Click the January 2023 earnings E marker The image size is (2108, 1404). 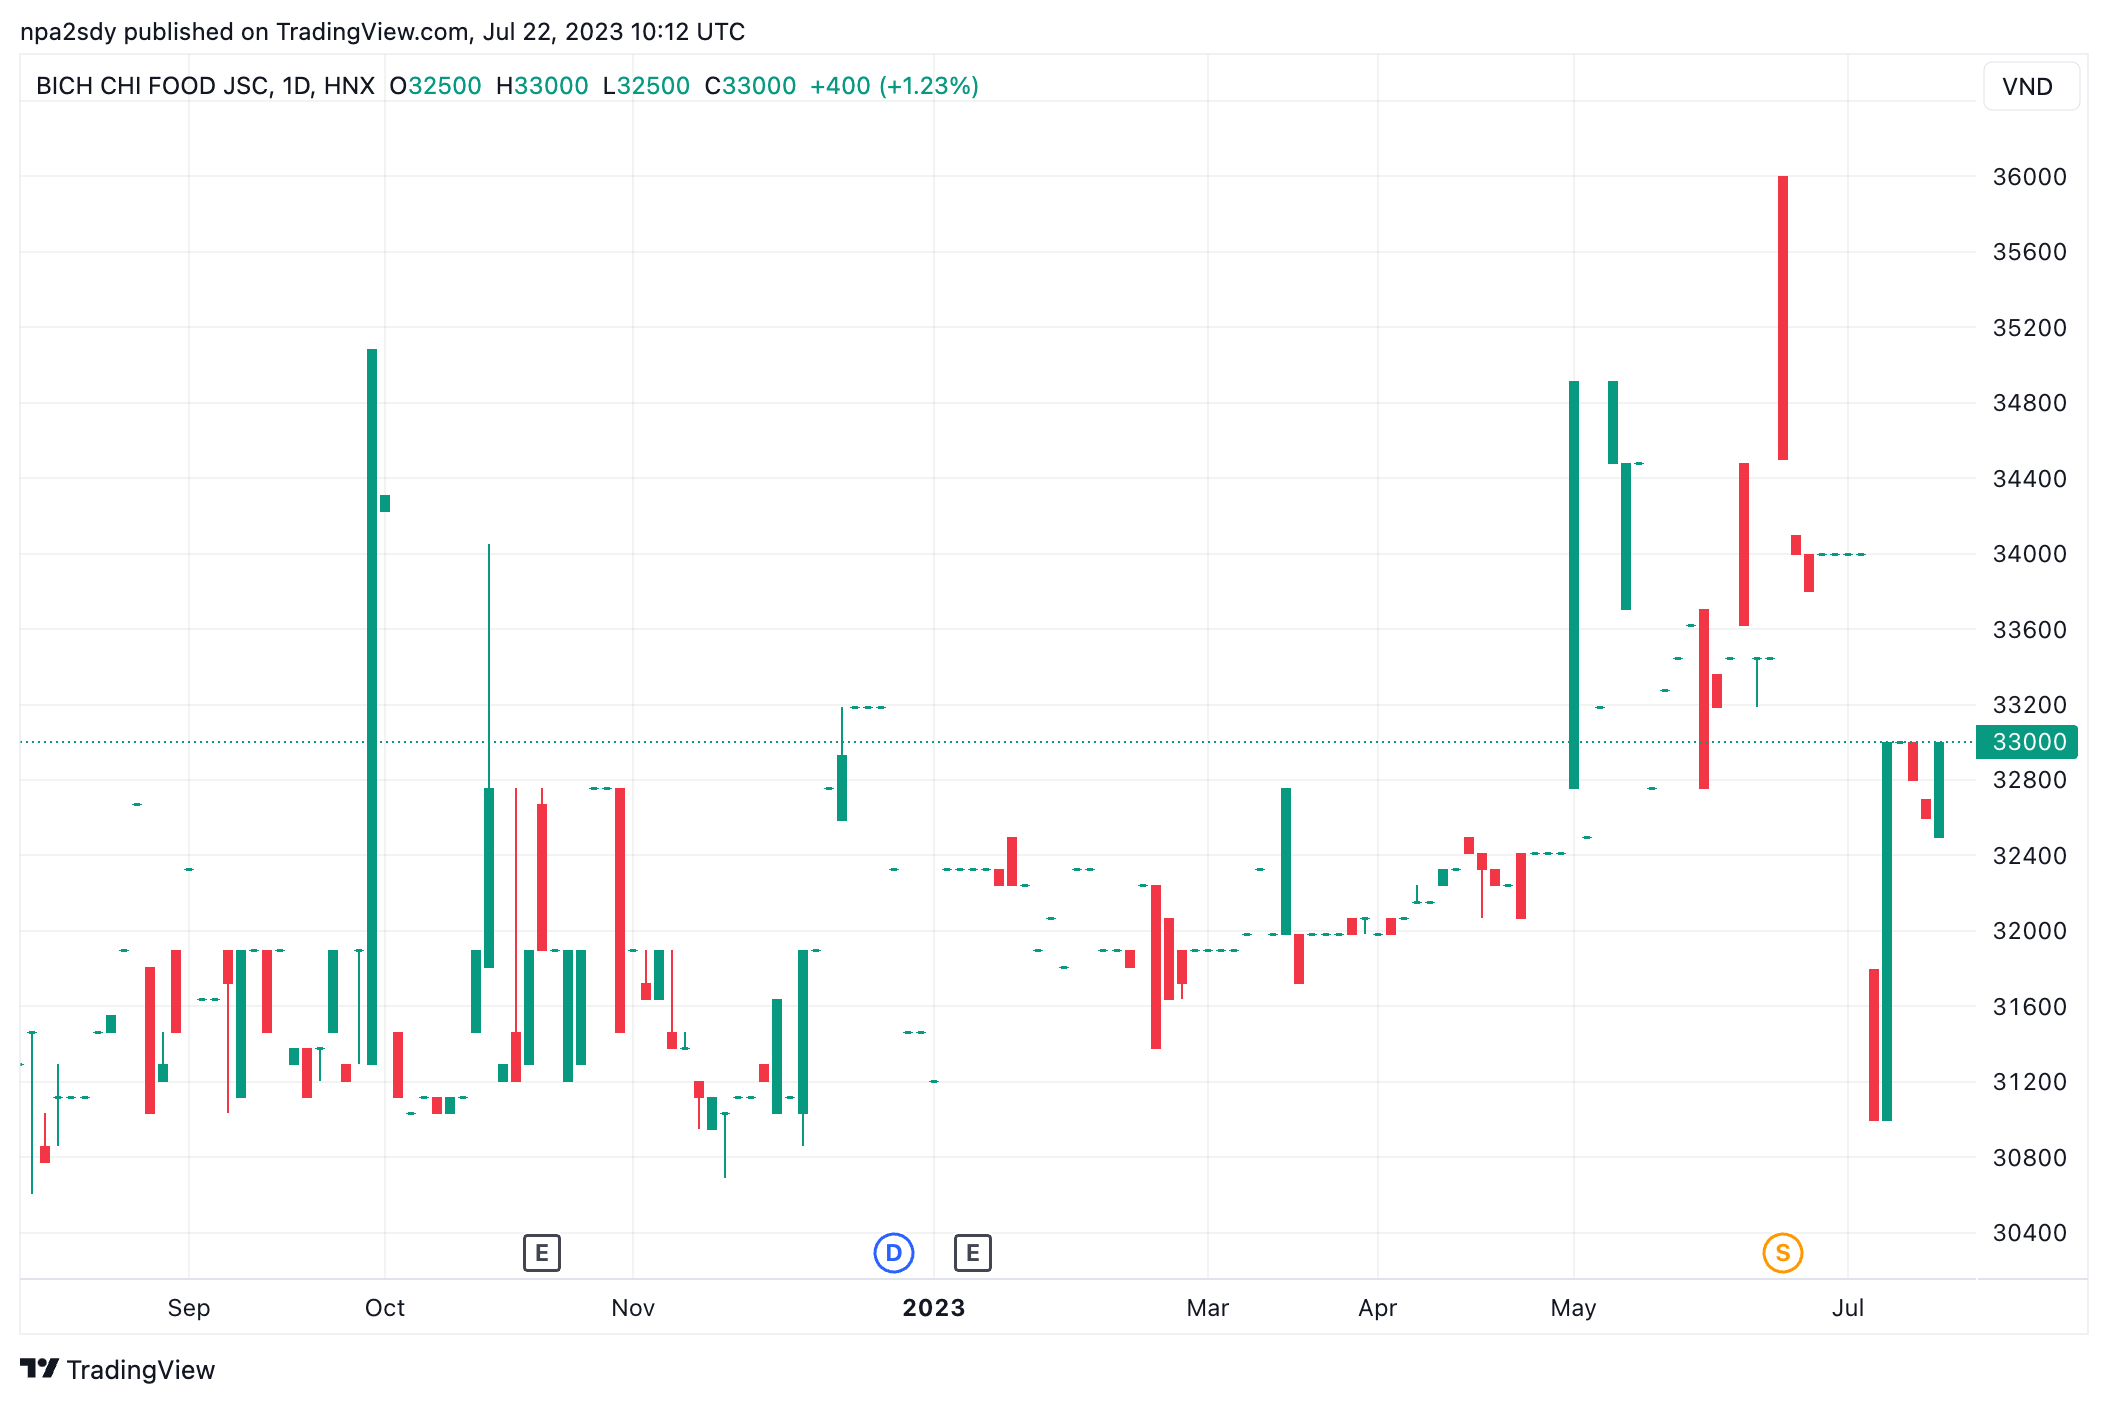(x=972, y=1253)
